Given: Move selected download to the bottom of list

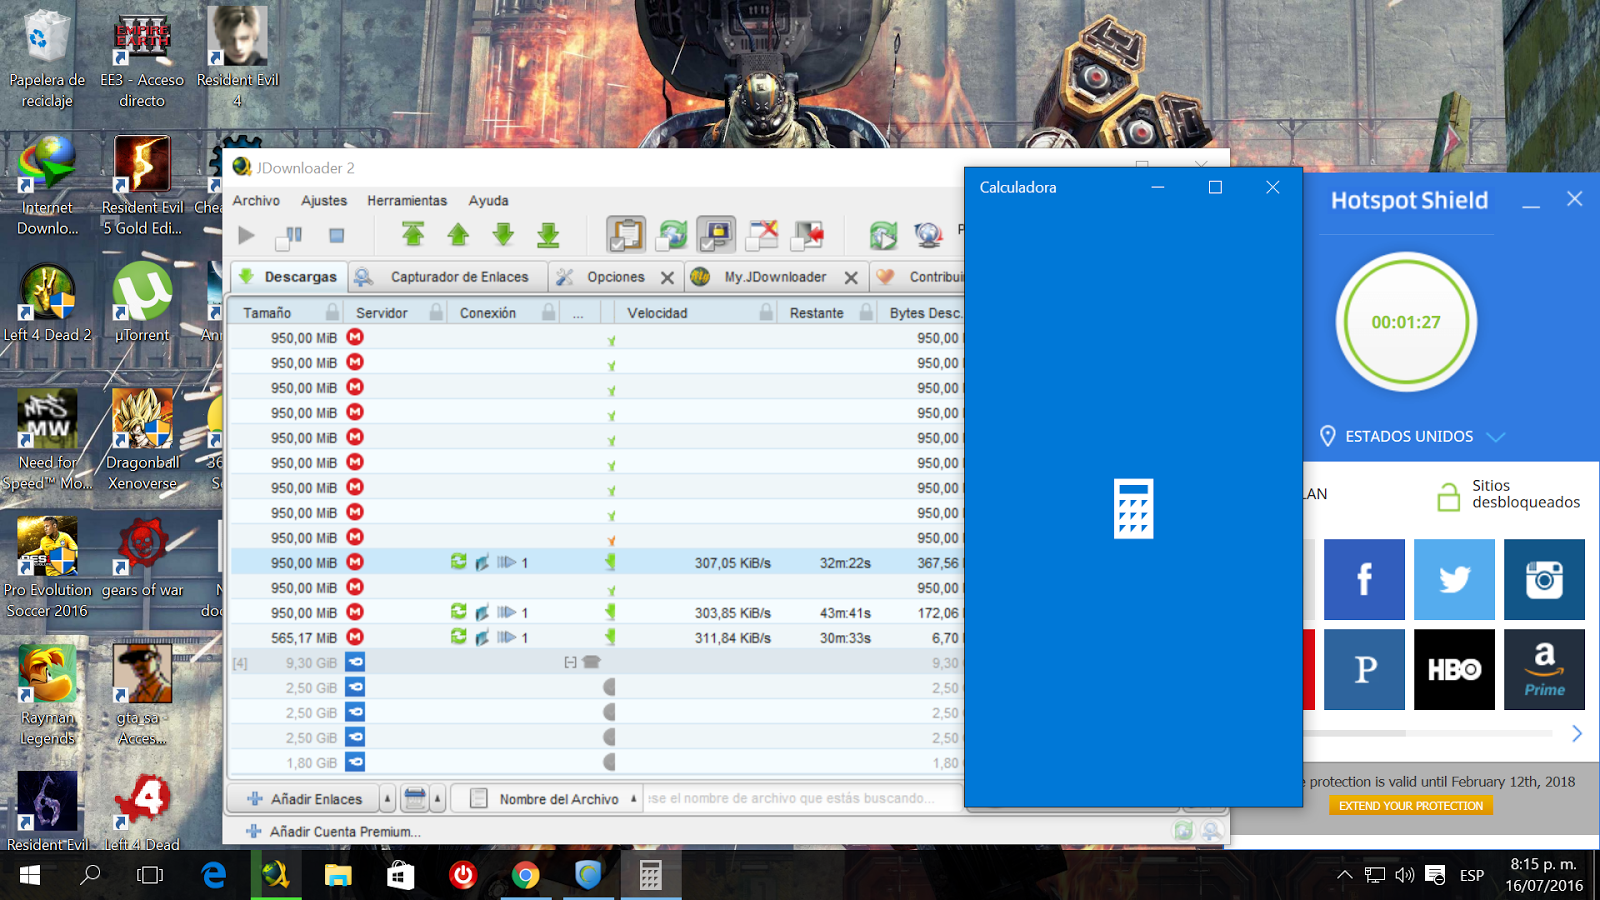Looking at the screenshot, I should (548, 235).
